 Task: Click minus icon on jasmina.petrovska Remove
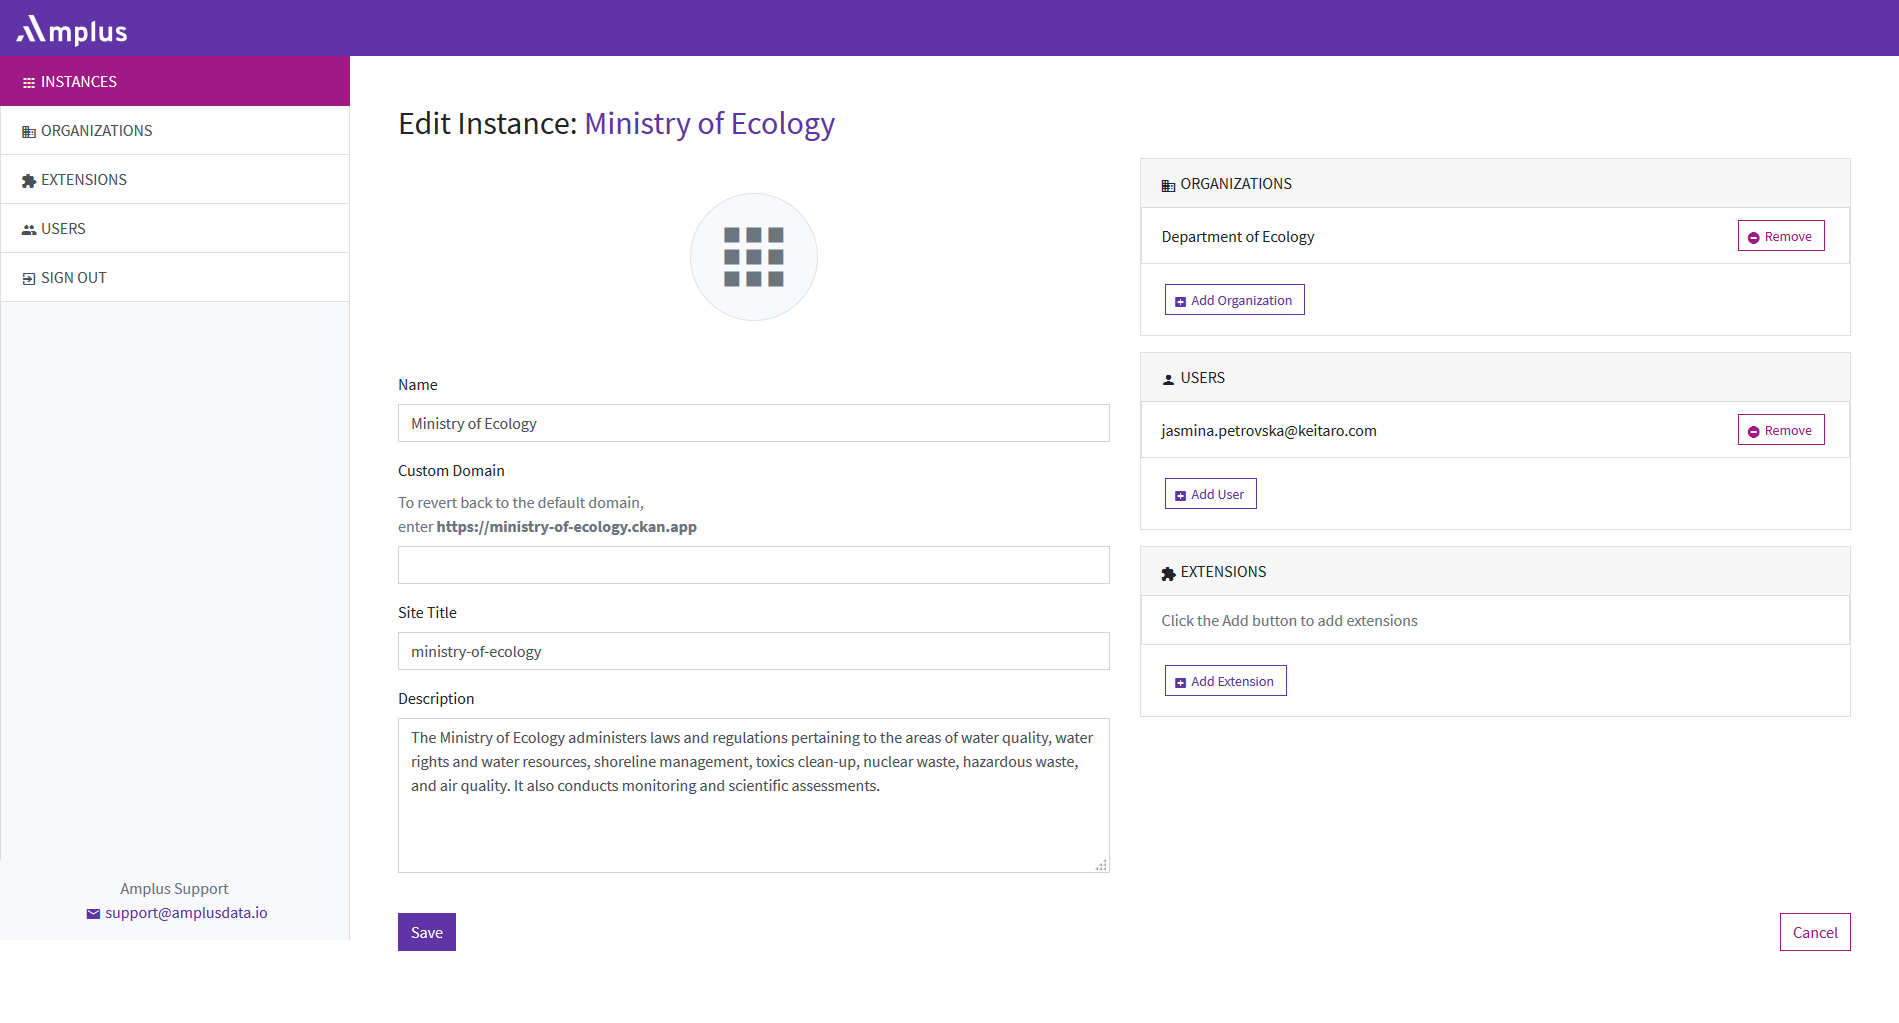[1753, 431]
